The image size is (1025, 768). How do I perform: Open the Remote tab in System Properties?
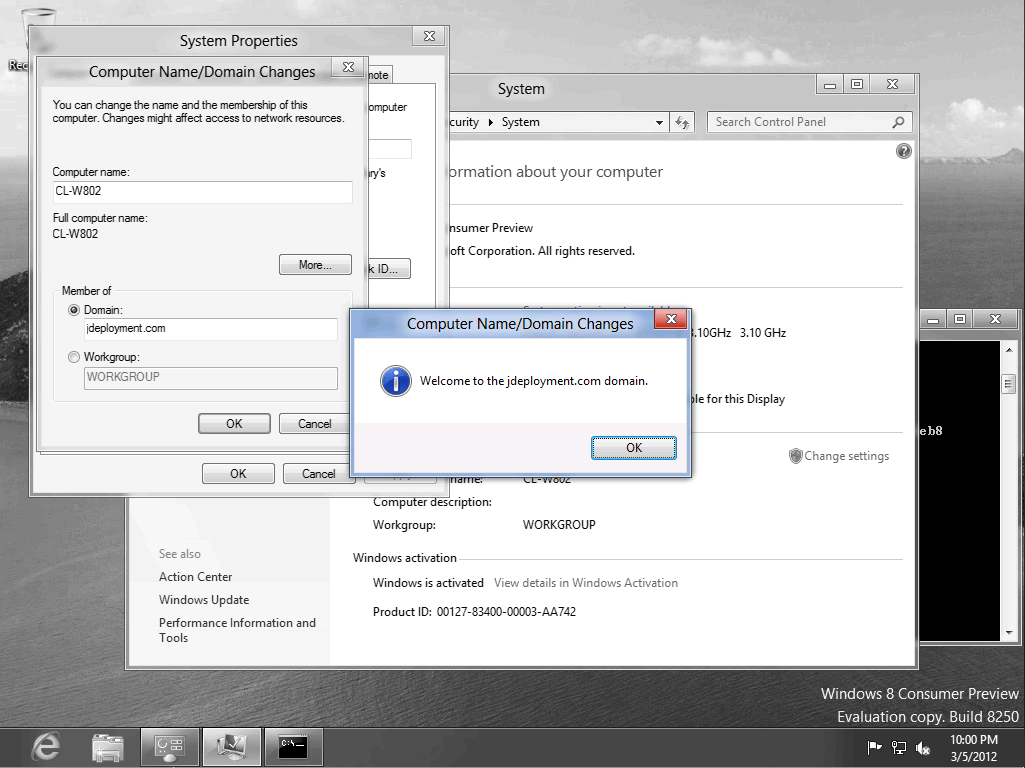378,75
